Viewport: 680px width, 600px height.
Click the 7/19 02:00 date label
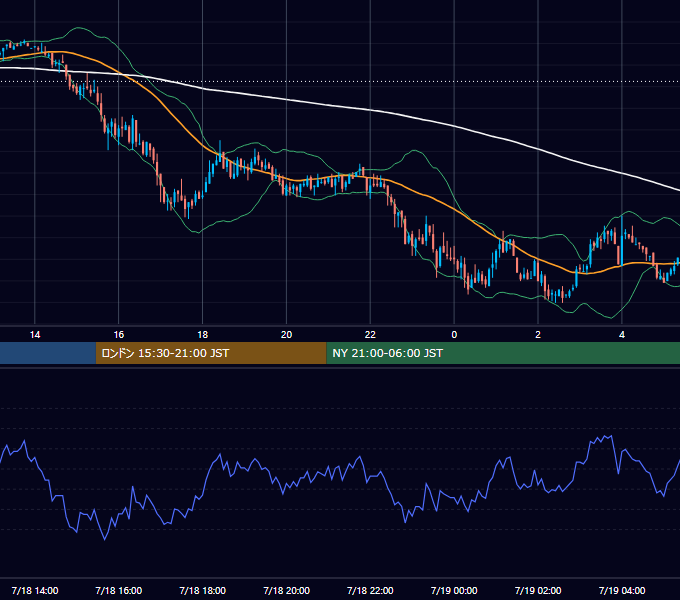(x=538, y=590)
